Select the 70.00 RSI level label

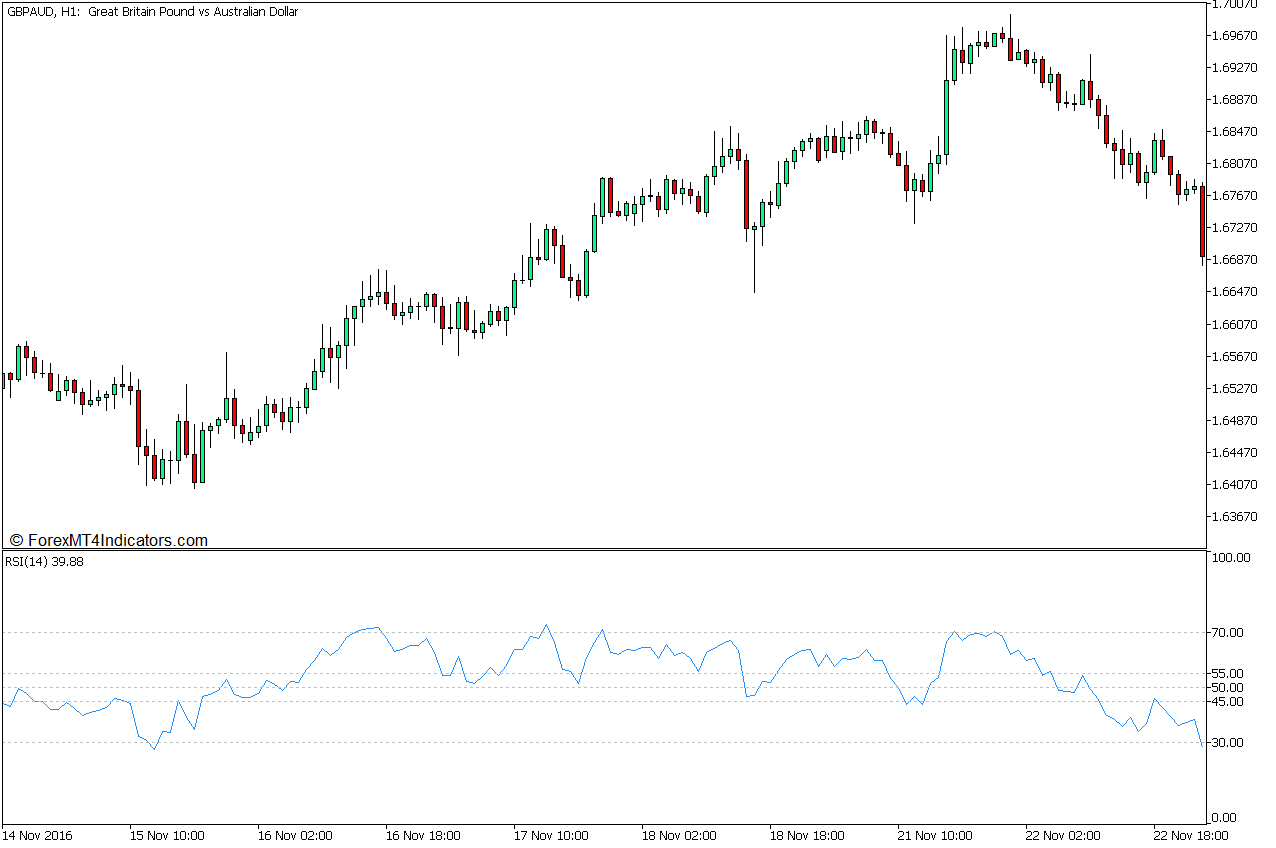1229,633
